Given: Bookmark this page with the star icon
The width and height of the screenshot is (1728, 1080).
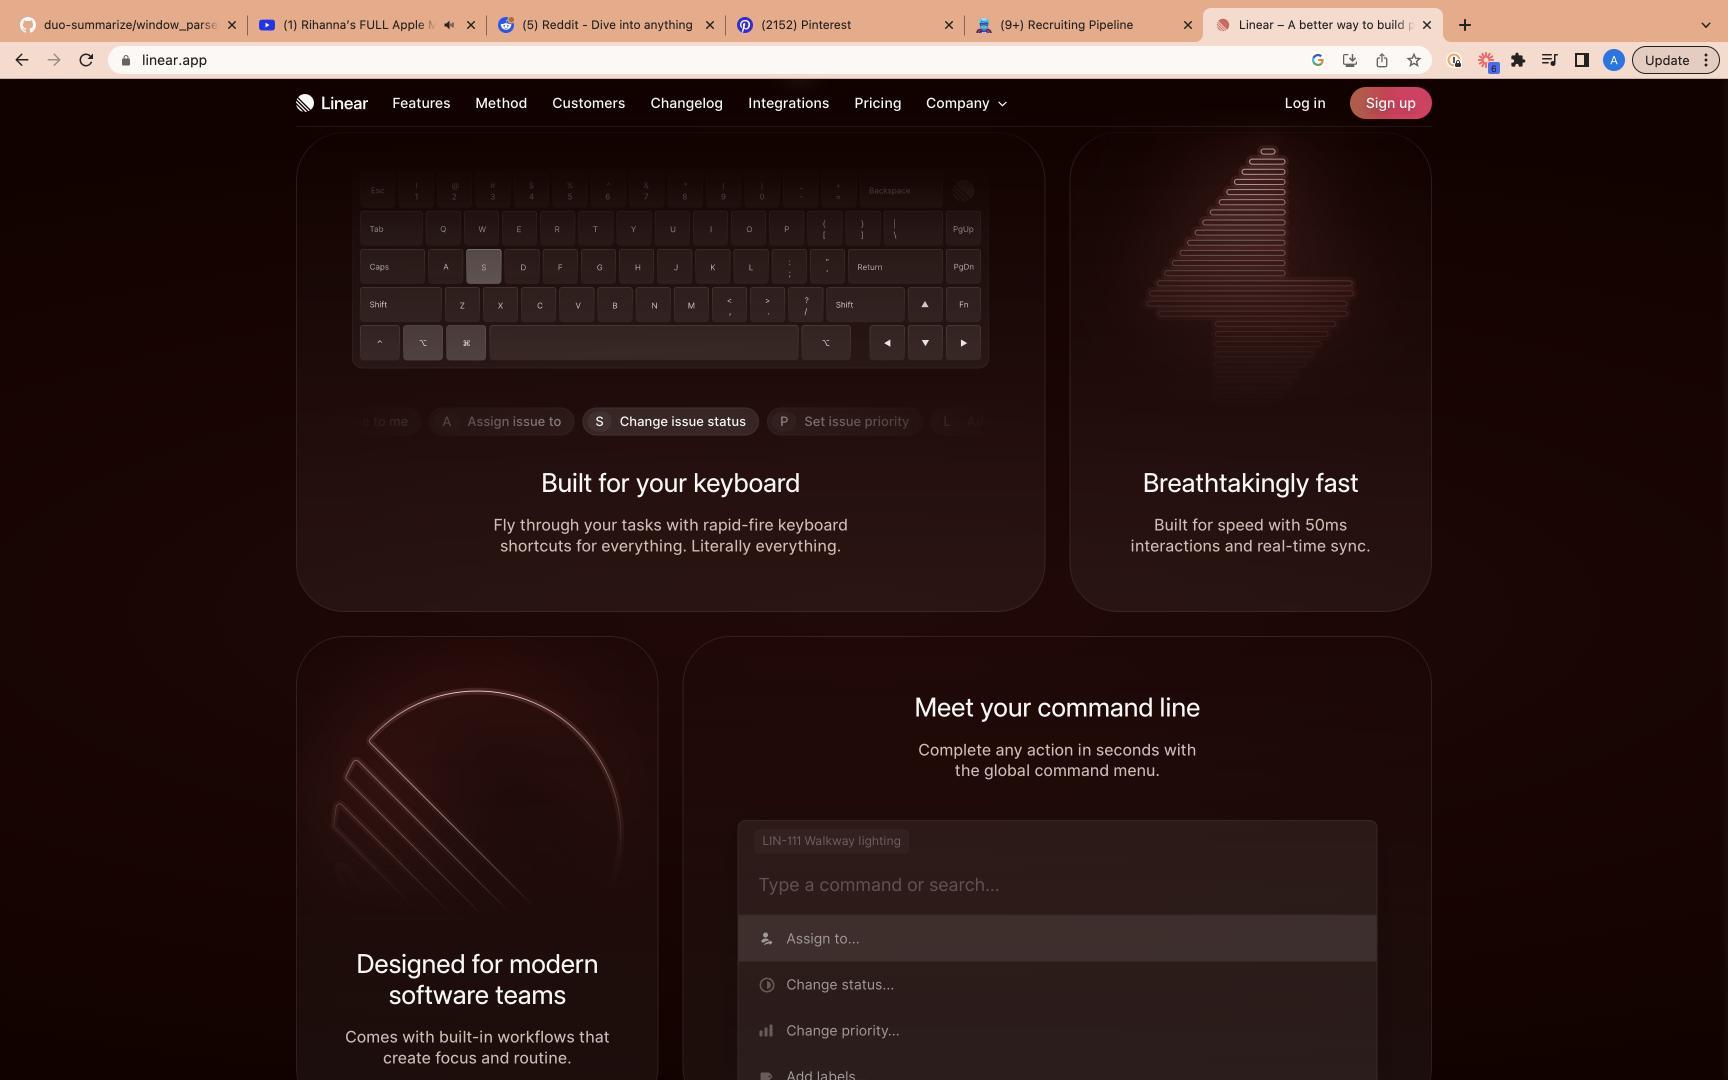Looking at the screenshot, I should [1413, 60].
